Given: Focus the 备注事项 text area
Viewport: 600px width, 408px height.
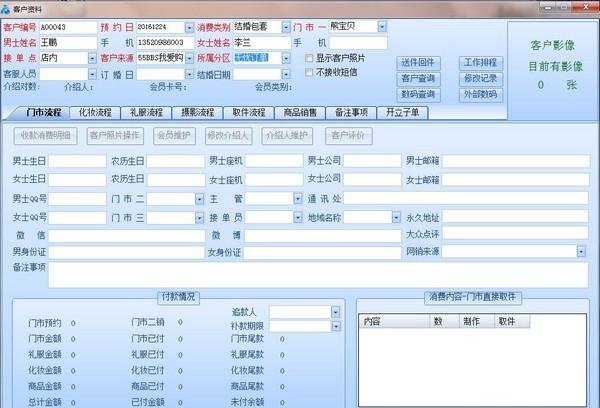Looking at the screenshot, I should pyautogui.click(x=318, y=275).
